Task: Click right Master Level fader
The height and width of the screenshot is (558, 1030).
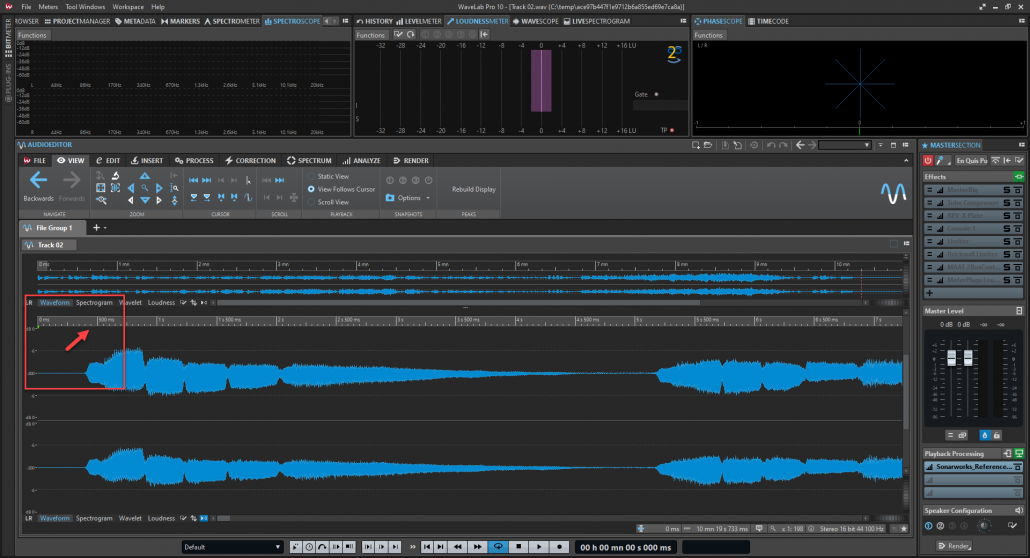Action: point(968,358)
